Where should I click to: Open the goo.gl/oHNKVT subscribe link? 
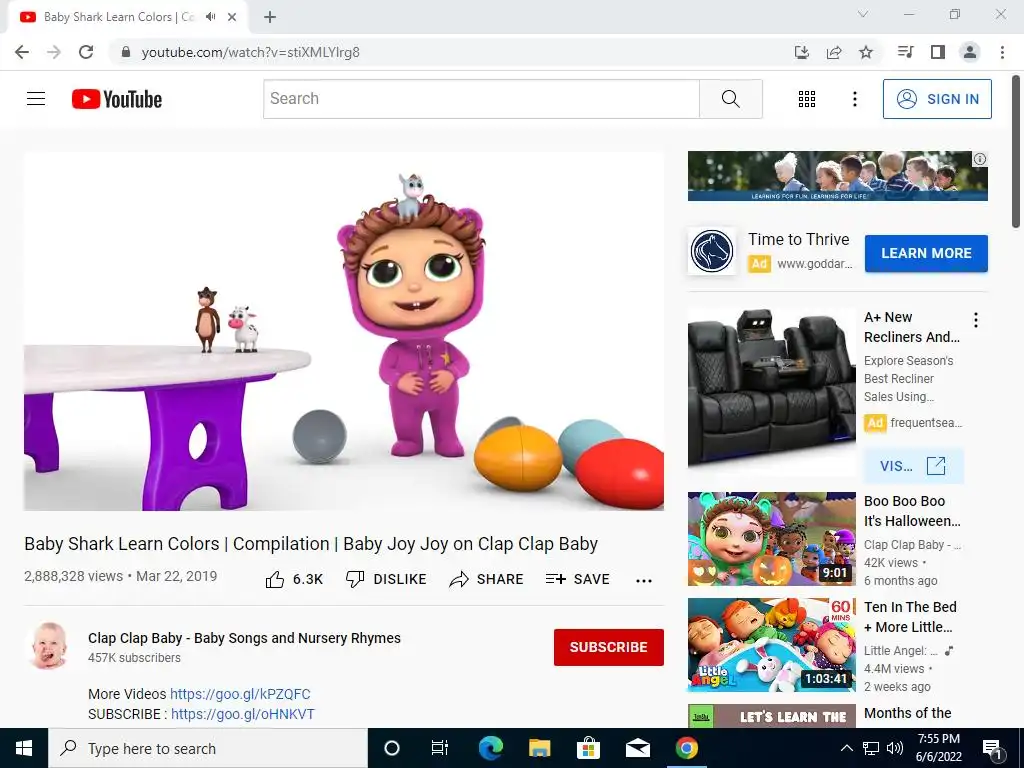tap(243, 714)
